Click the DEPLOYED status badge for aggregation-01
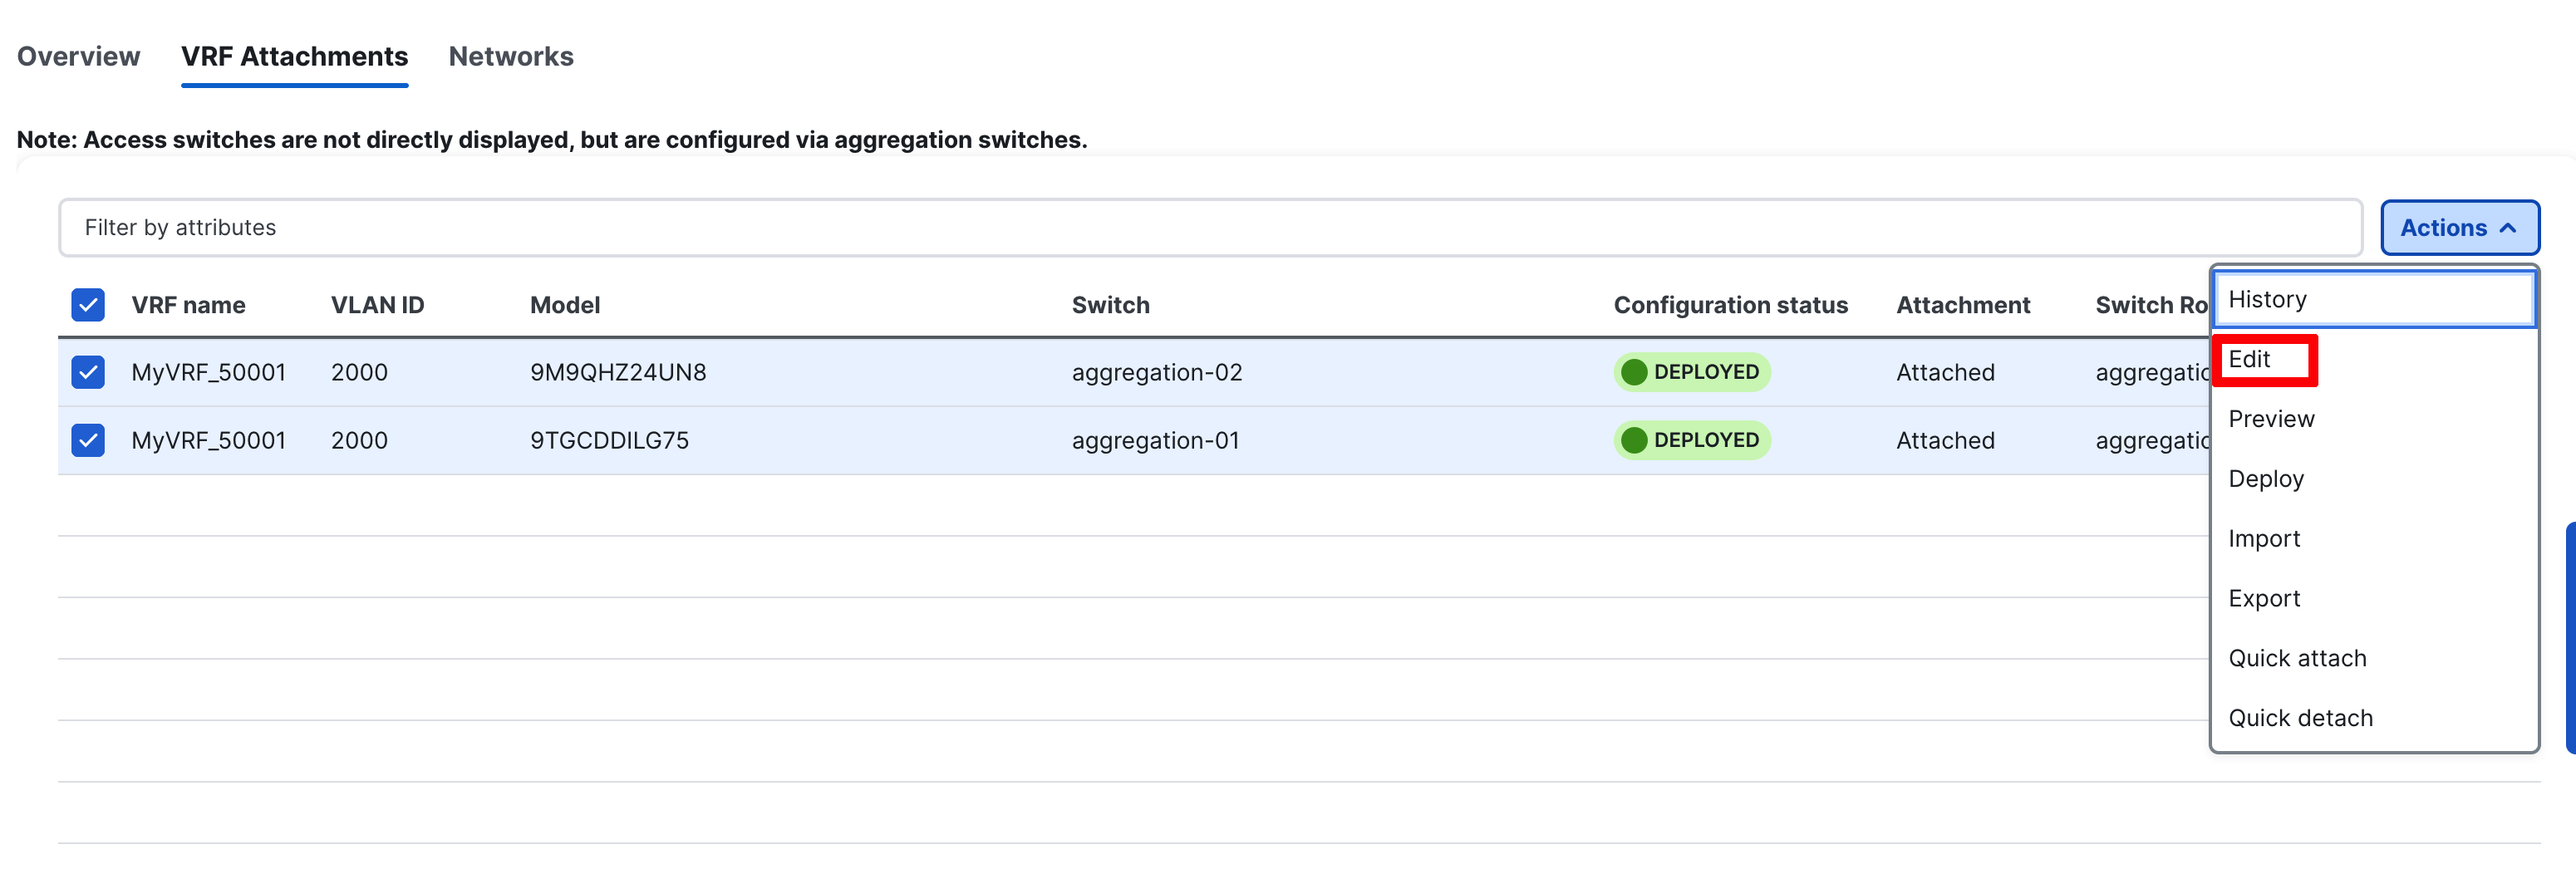Image resolution: width=2576 pixels, height=874 pixels. click(x=1692, y=440)
